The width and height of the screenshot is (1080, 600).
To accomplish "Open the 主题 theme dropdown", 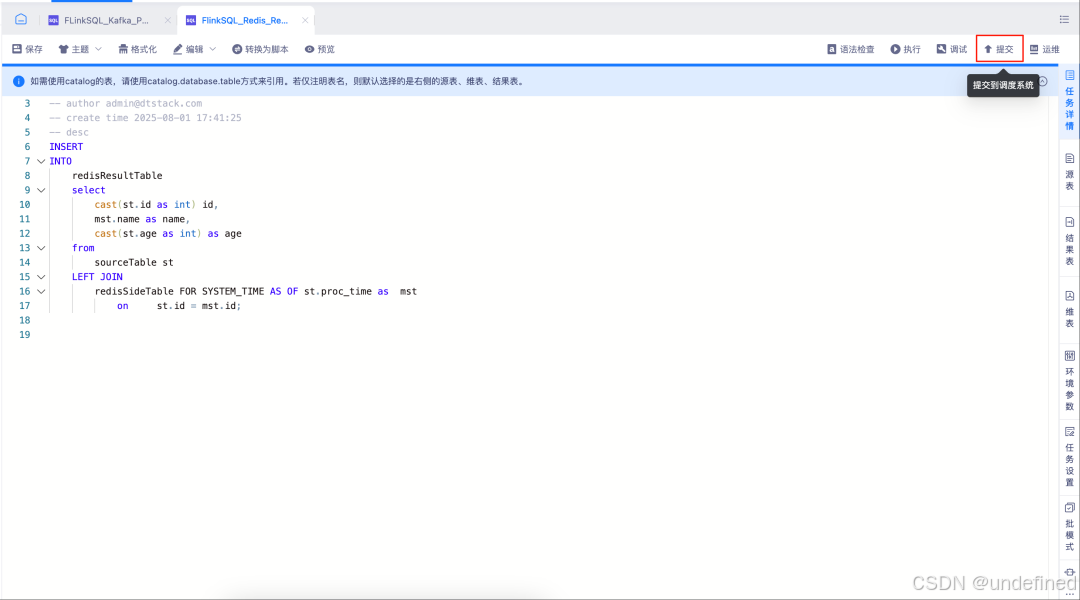I will (80, 49).
